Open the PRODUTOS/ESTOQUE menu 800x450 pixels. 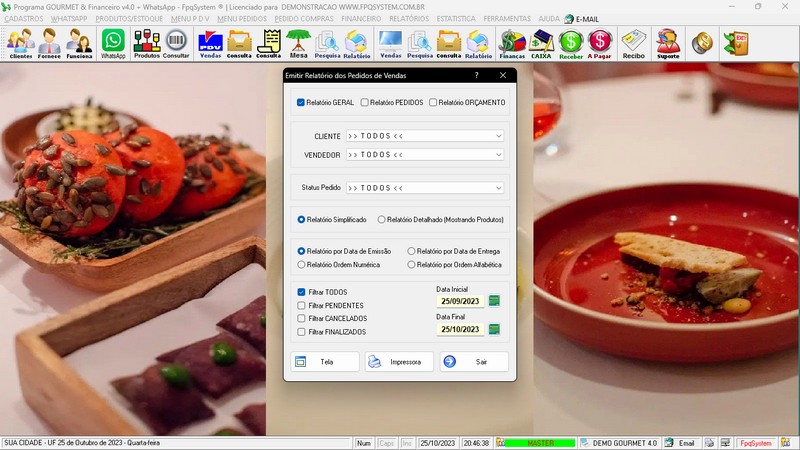pos(129,19)
